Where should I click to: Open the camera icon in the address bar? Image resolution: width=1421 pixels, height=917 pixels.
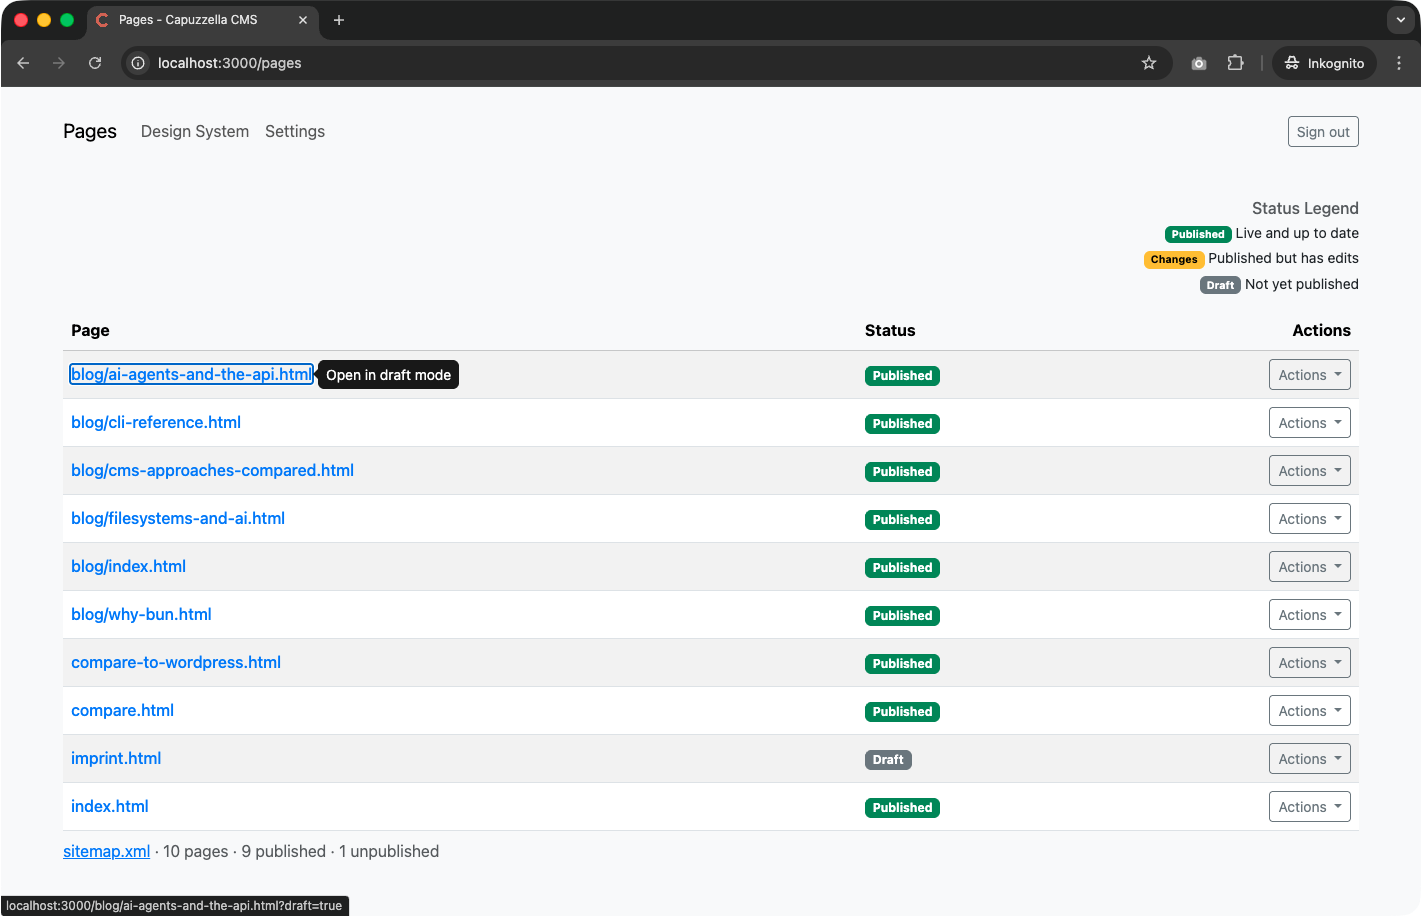[x=1198, y=63]
